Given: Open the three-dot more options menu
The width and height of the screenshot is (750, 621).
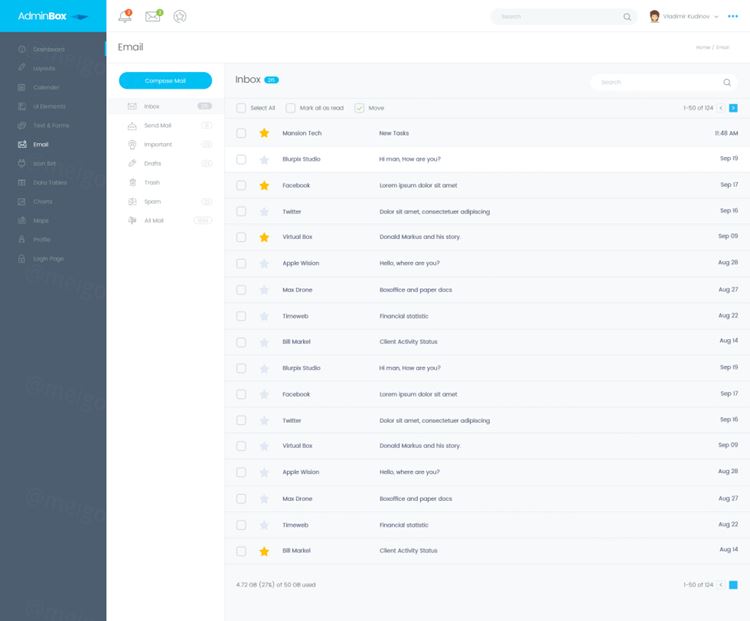Looking at the screenshot, I should 733,16.
